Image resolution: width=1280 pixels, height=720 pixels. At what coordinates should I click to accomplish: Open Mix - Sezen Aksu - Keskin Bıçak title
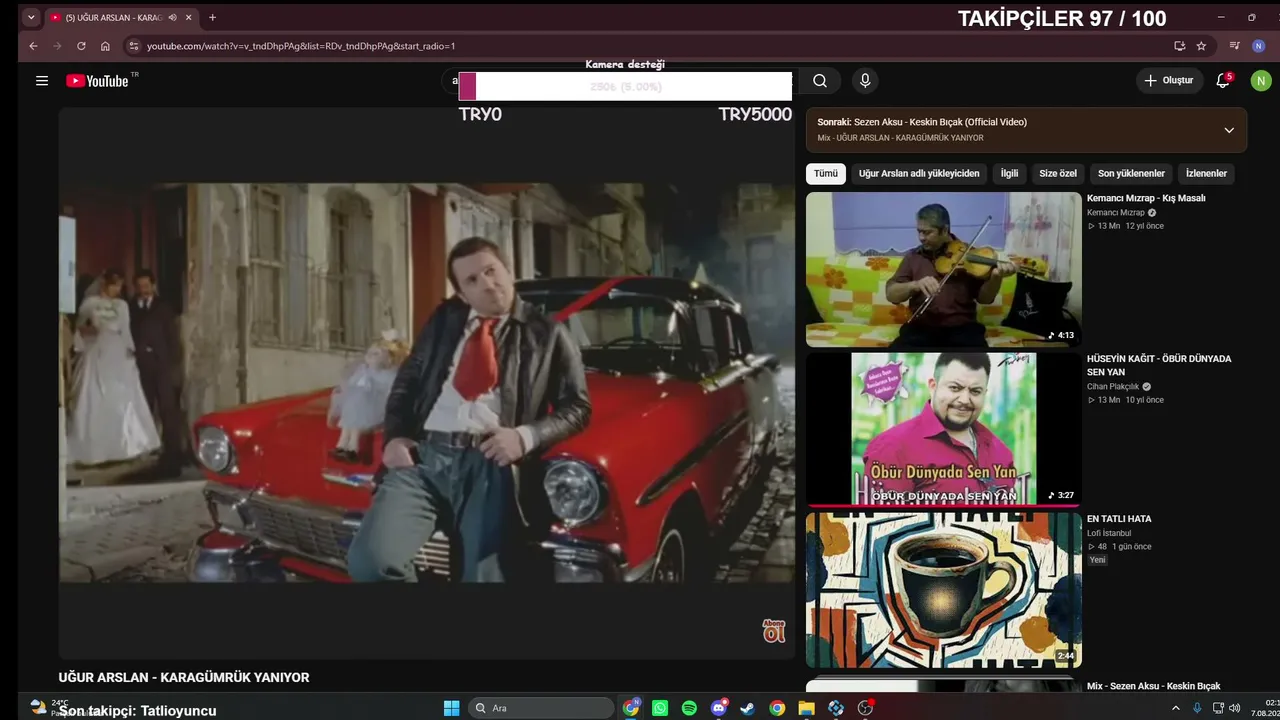click(x=1154, y=686)
